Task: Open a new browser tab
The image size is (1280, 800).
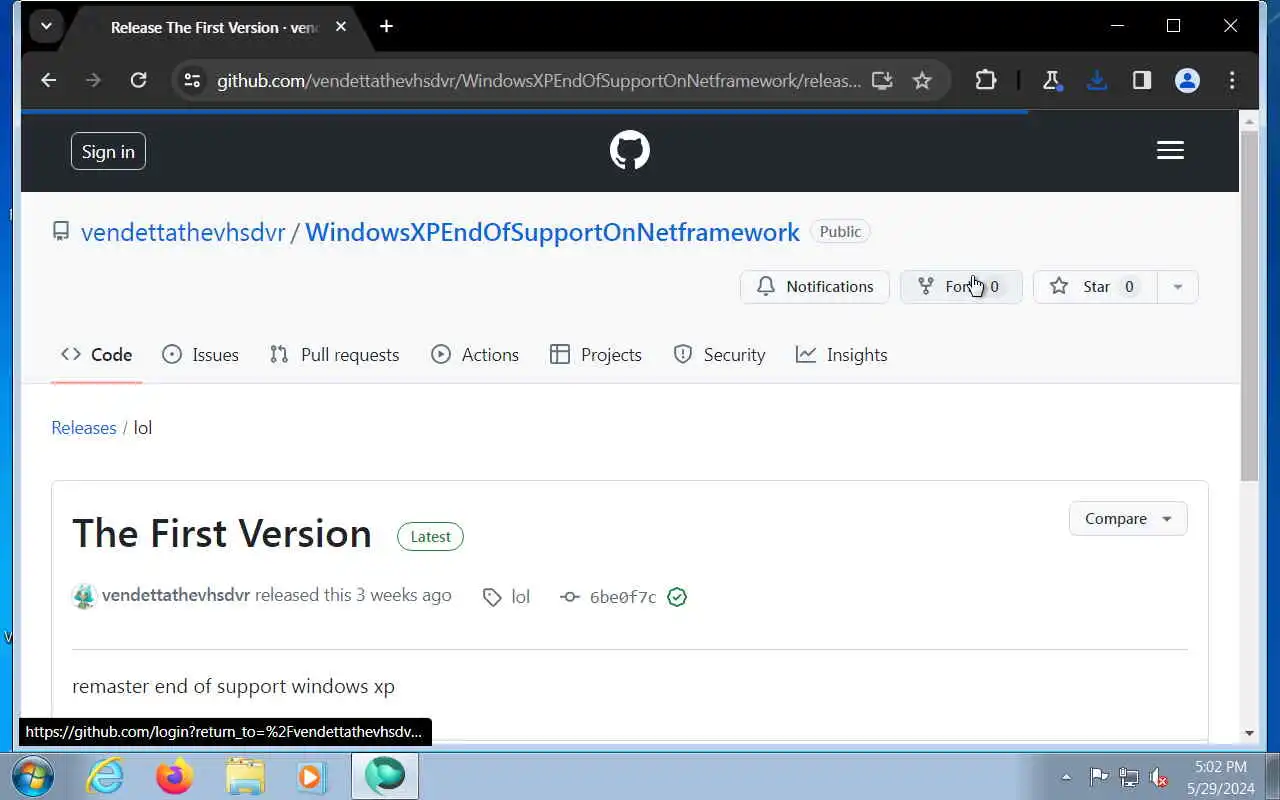Action: point(386,27)
